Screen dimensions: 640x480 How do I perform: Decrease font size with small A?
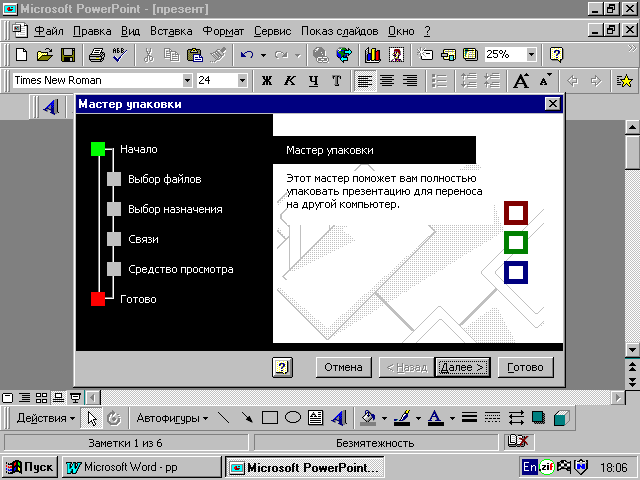[x=545, y=80]
